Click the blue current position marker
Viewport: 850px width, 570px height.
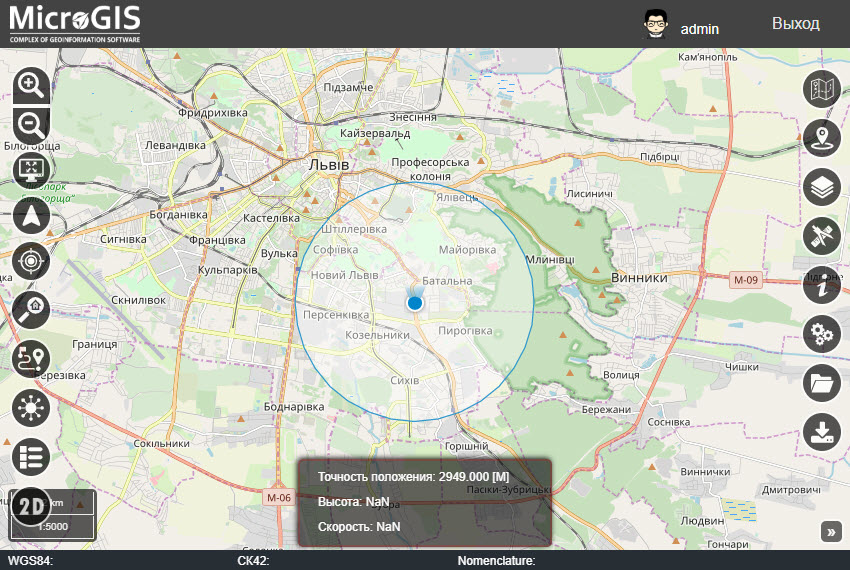tap(415, 303)
